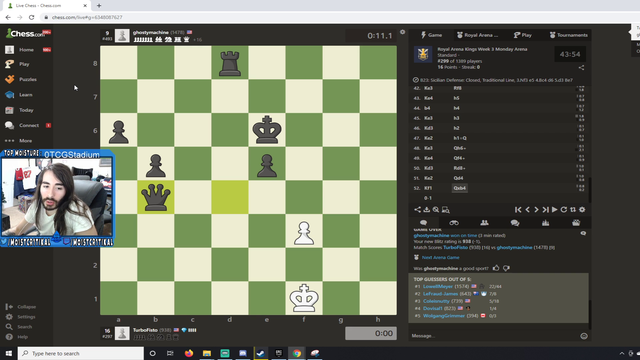The image size is (640, 360).
Task: Open the players list tab
Action: [484, 223]
